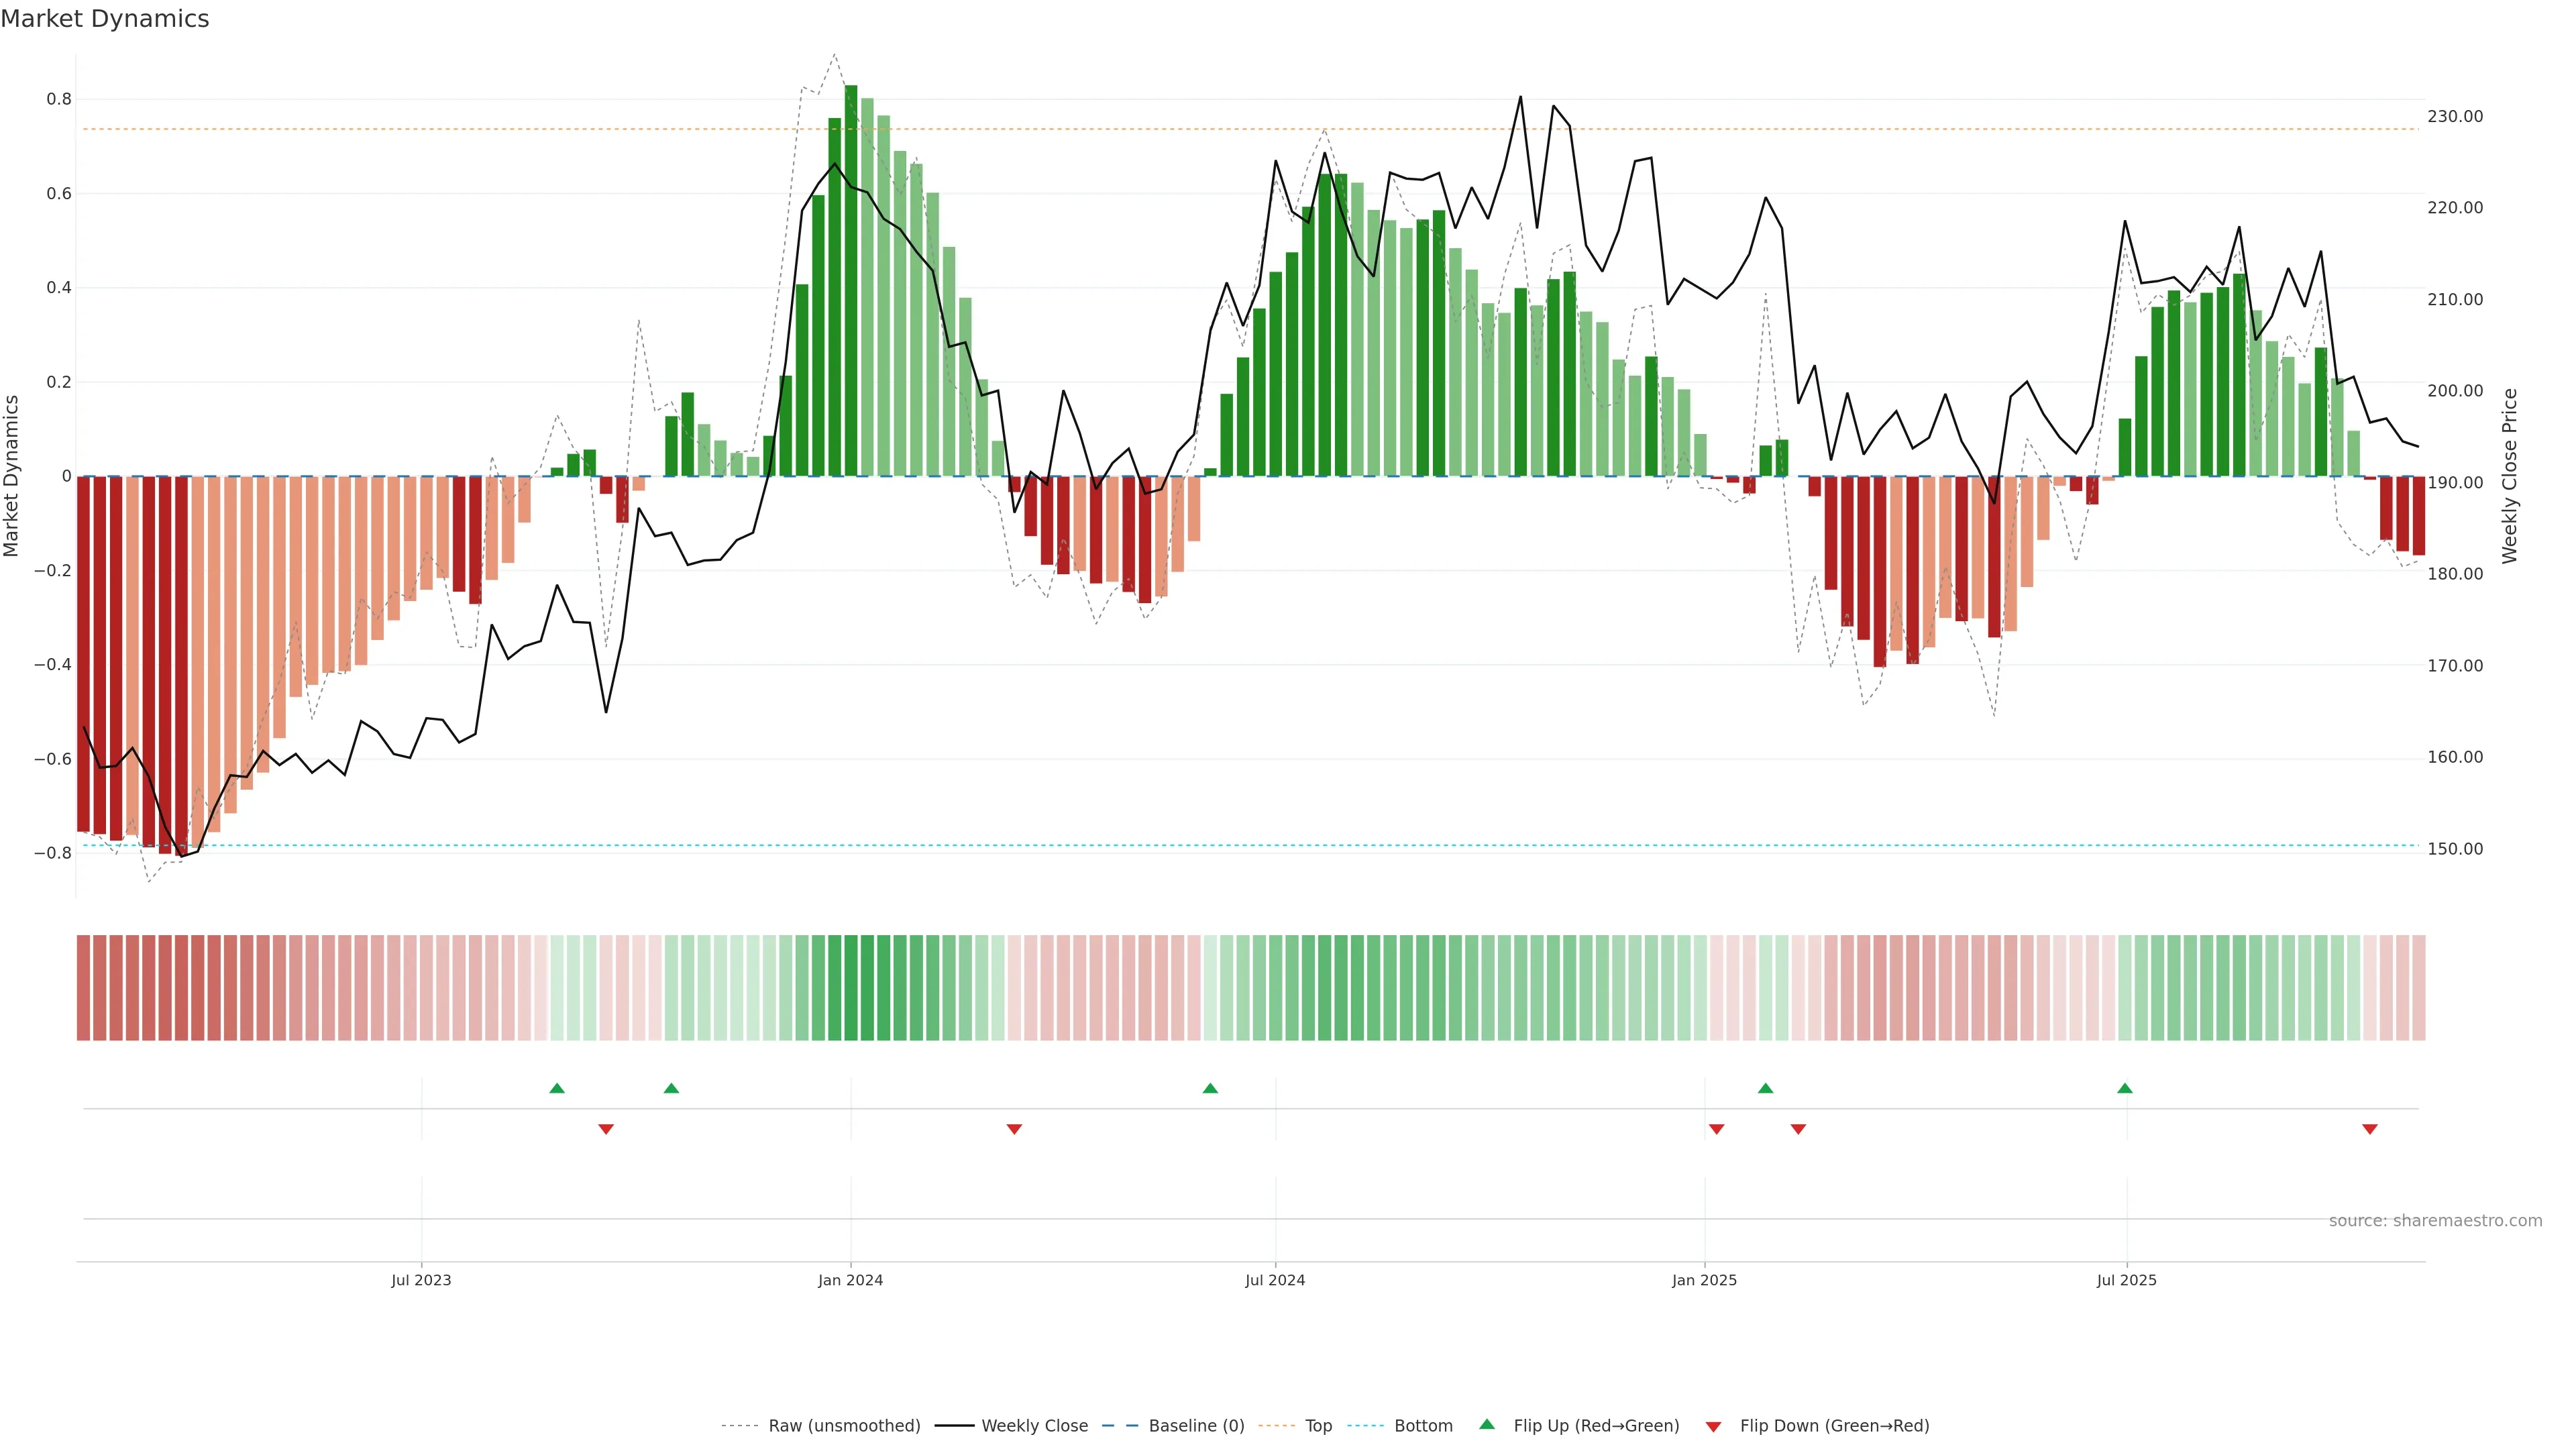
Task: Click the Flip Down triangle between Jan and Jul 2024
Action: pos(1014,1129)
